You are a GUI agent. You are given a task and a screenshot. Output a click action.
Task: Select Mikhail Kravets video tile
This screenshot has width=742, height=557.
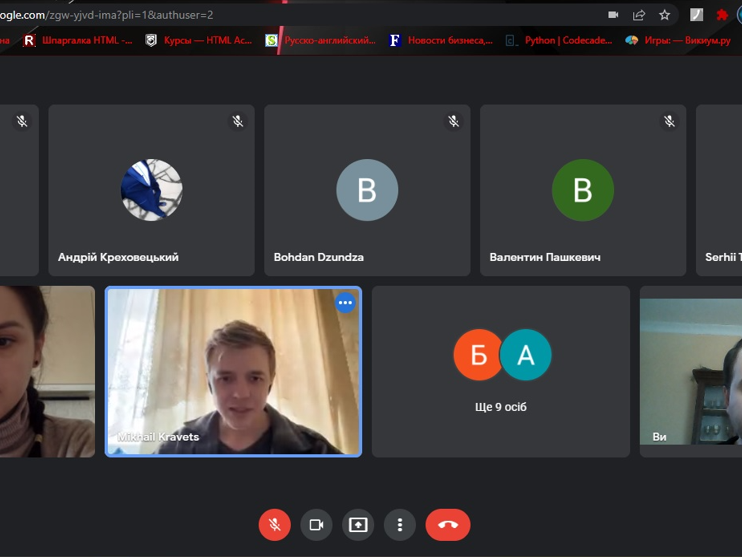(x=233, y=380)
